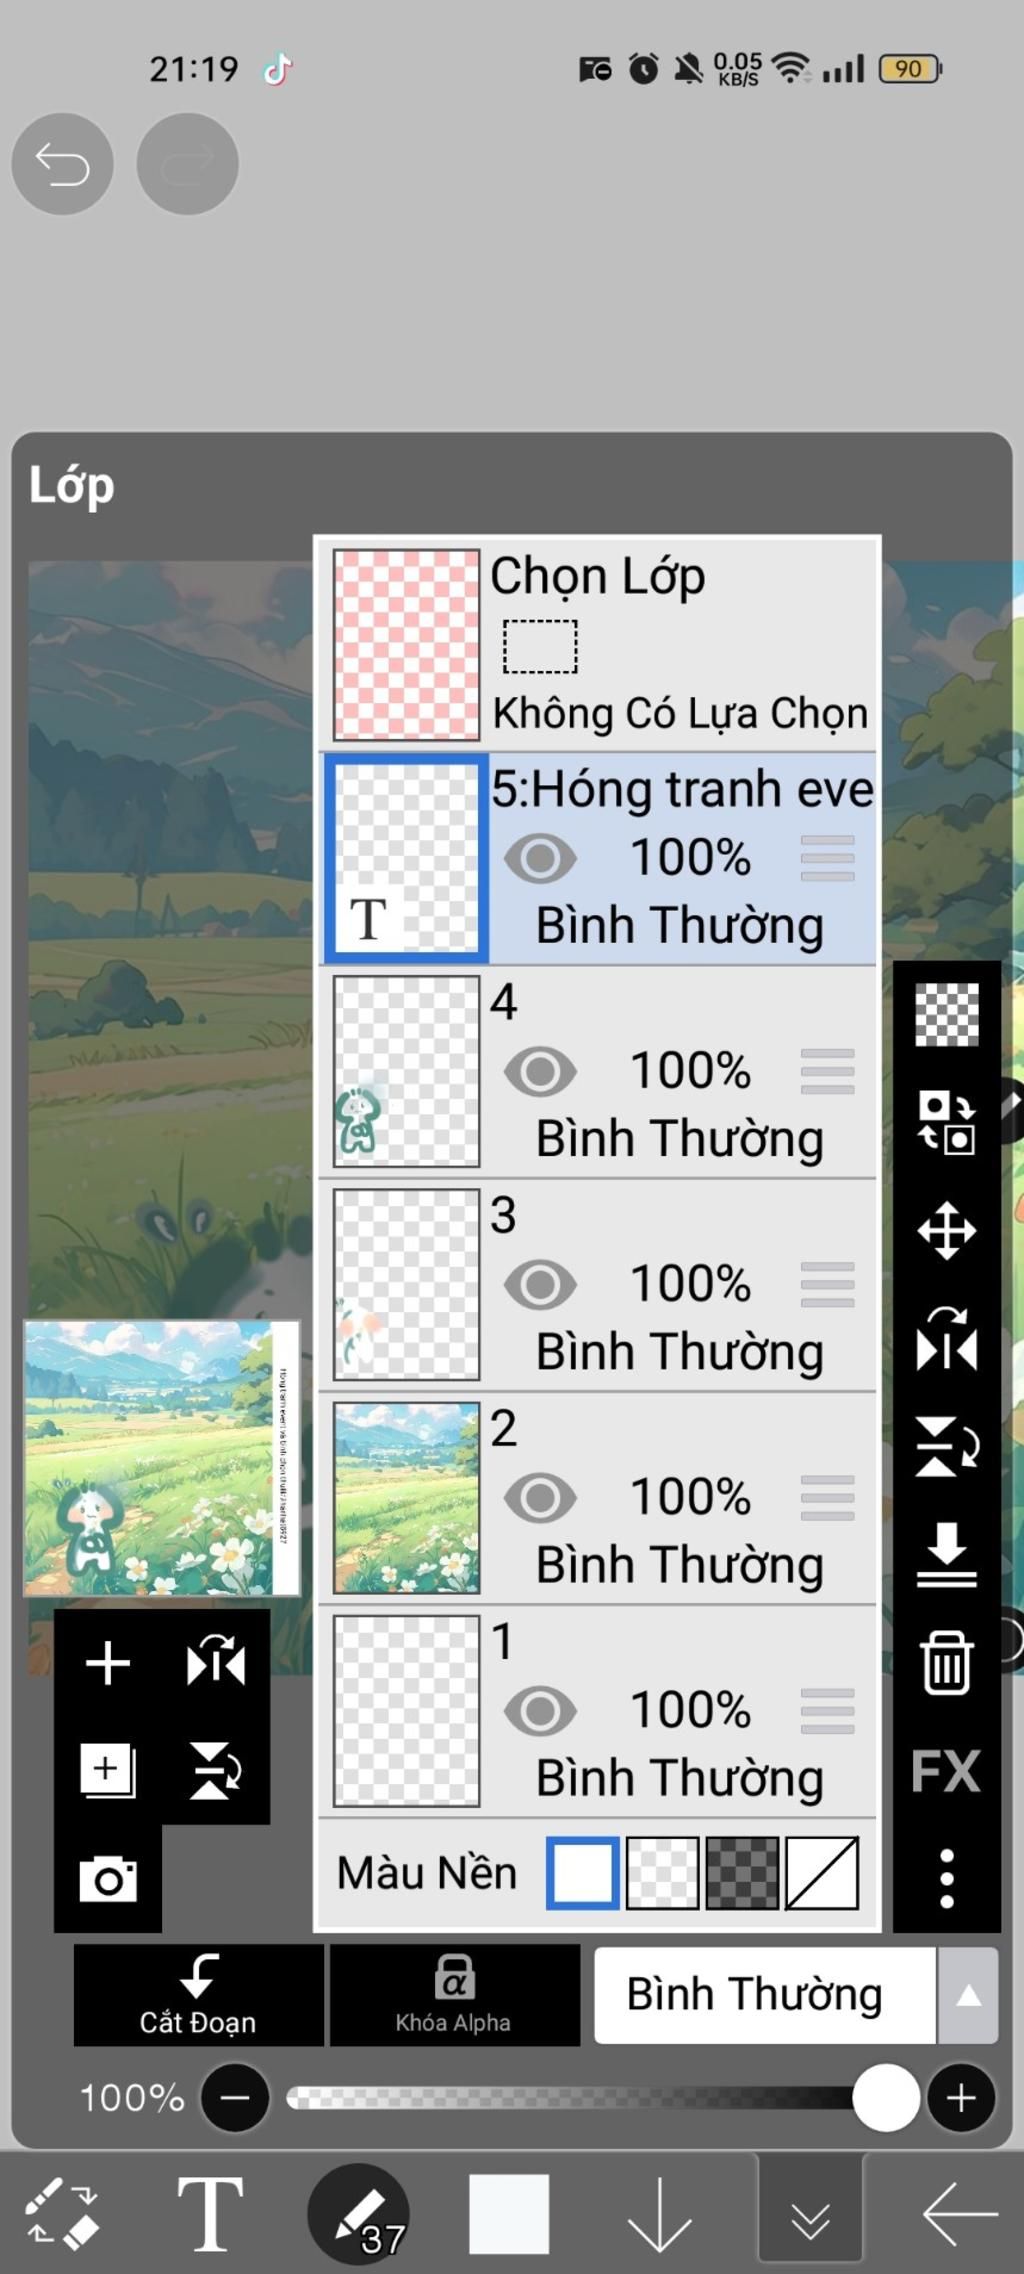Delete layer with trash can icon

point(946,1662)
